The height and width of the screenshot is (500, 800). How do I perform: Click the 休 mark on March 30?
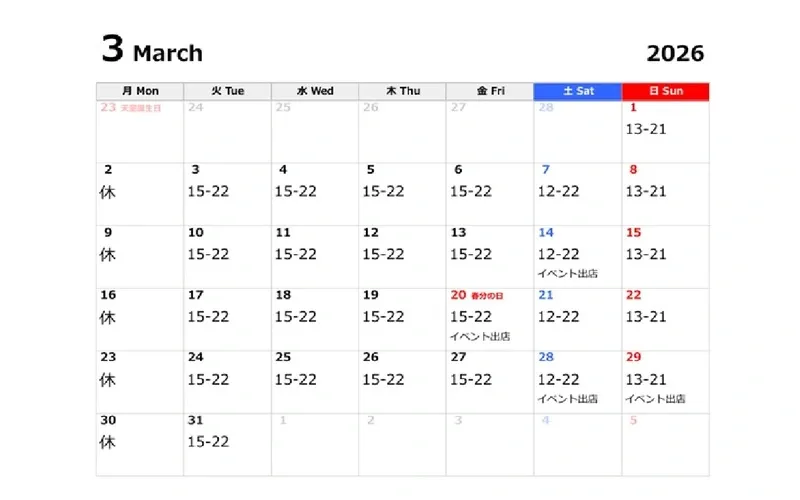tap(108, 441)
